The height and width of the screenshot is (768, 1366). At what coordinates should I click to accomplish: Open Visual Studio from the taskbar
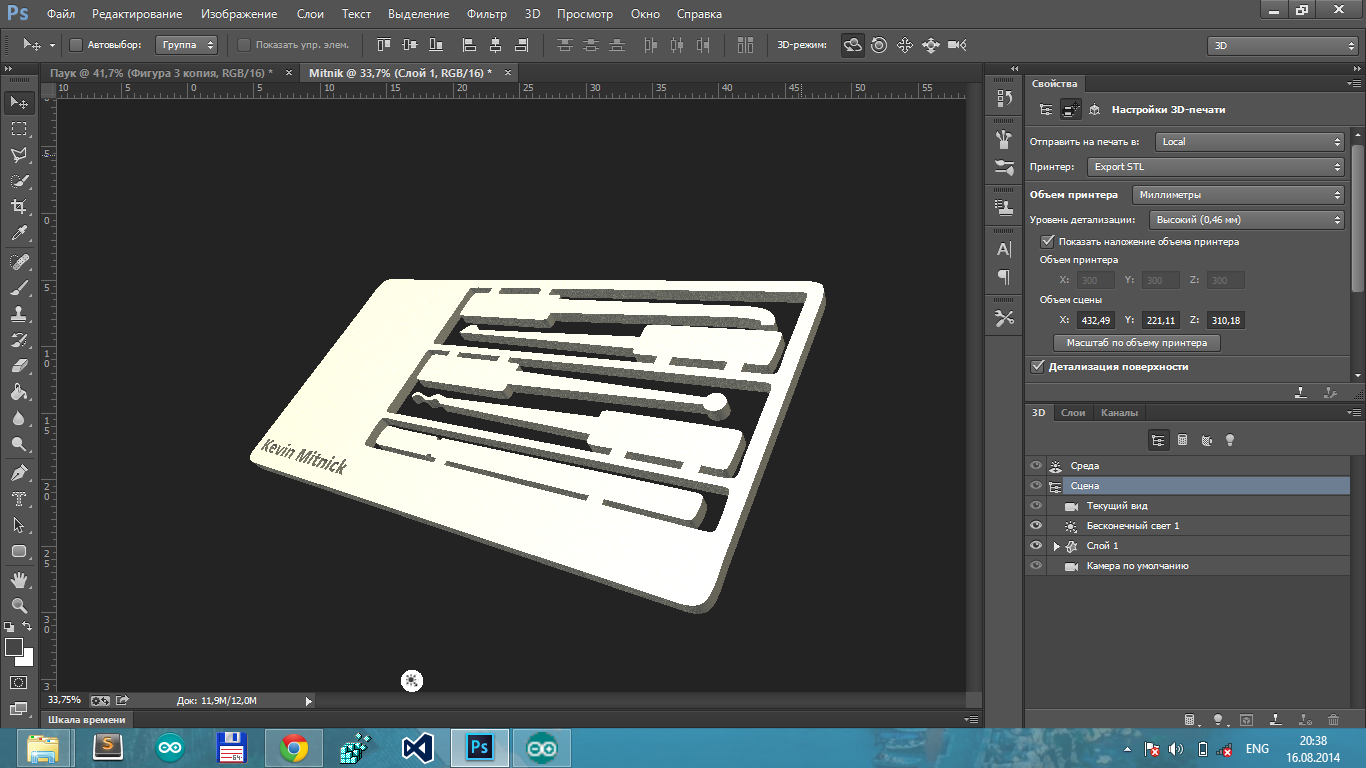[x=416, y=747]
